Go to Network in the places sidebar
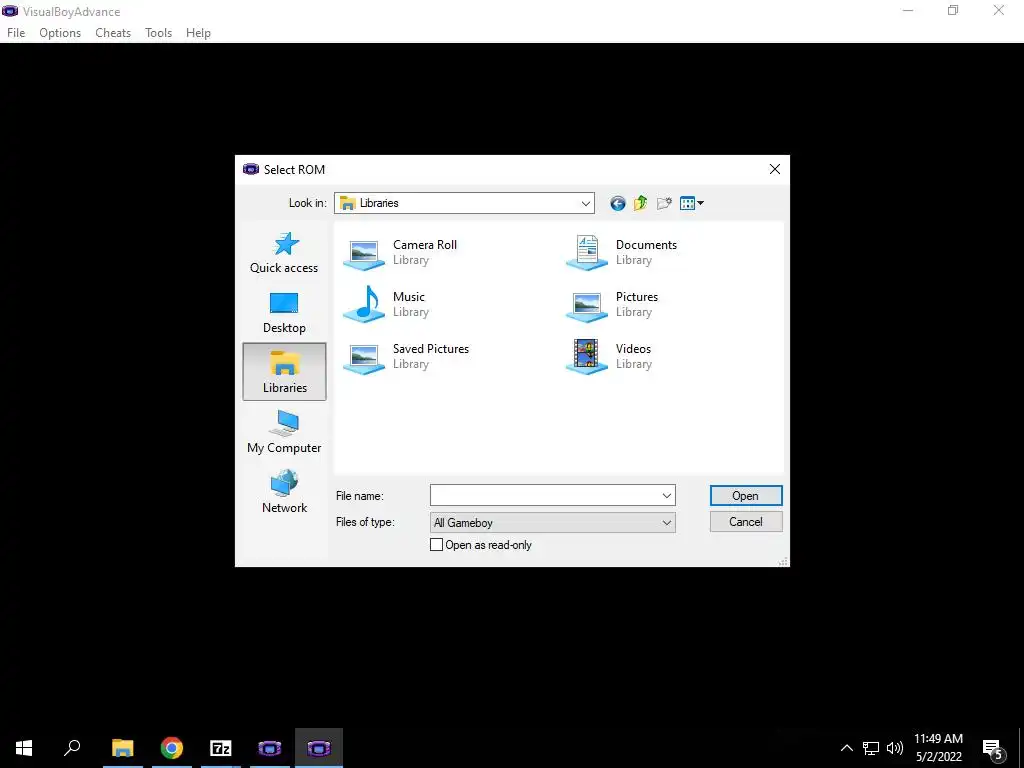The height and width of the screenshot is (768, 1024). 284,492
